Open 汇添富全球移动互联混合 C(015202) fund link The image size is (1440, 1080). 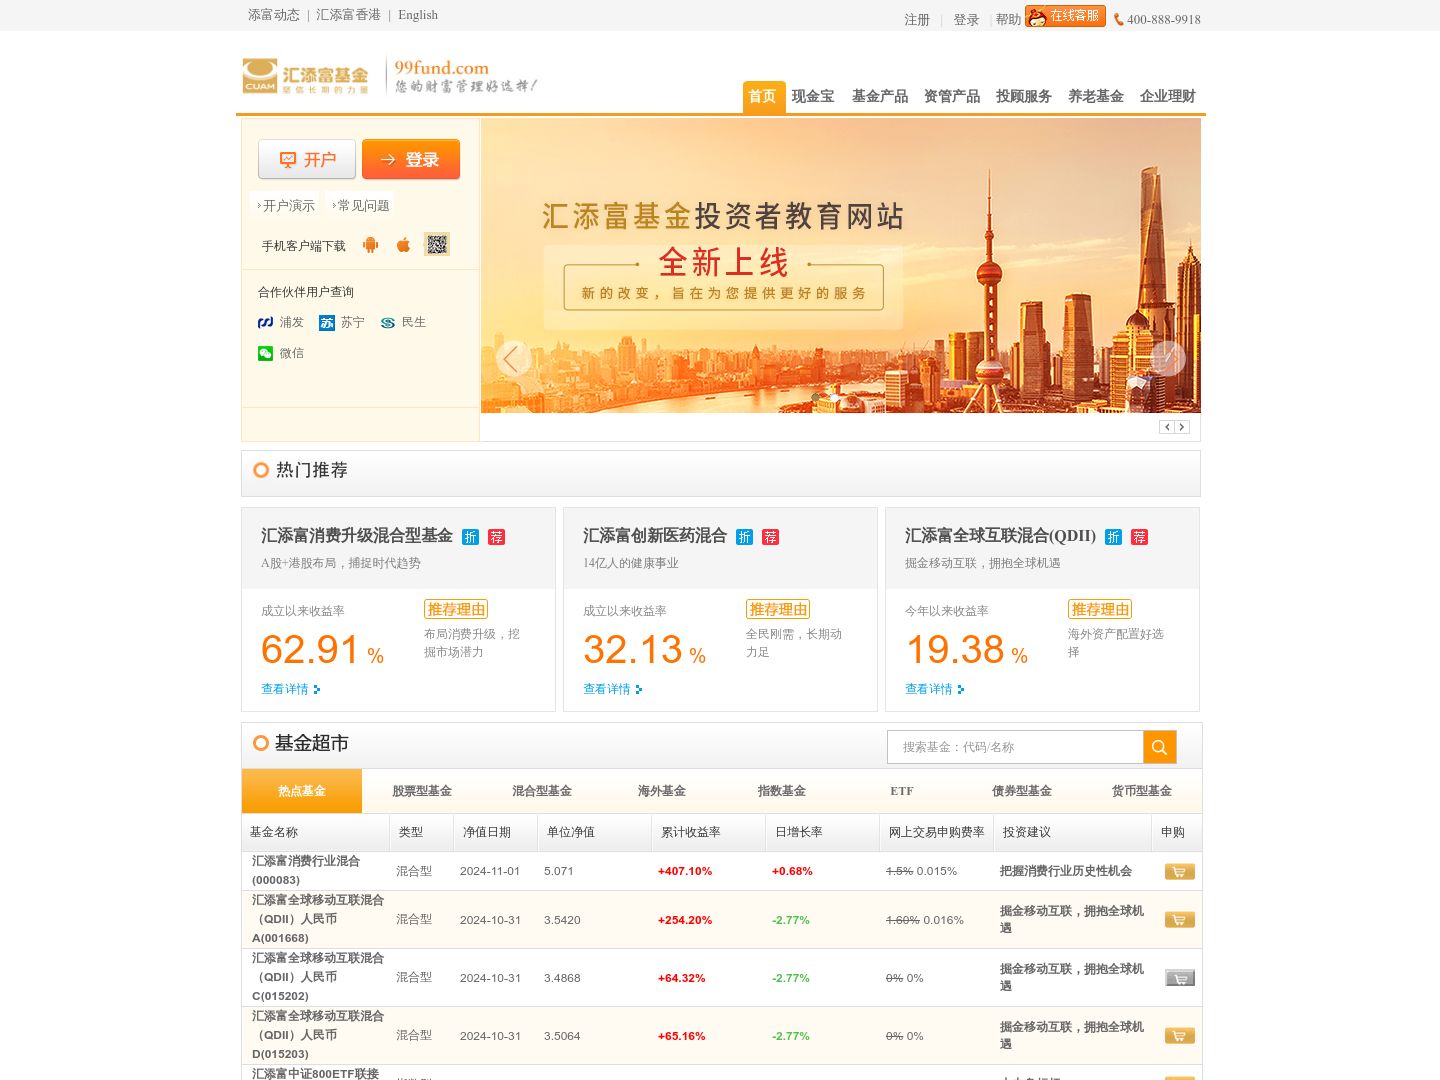click(x=318, y=977)
